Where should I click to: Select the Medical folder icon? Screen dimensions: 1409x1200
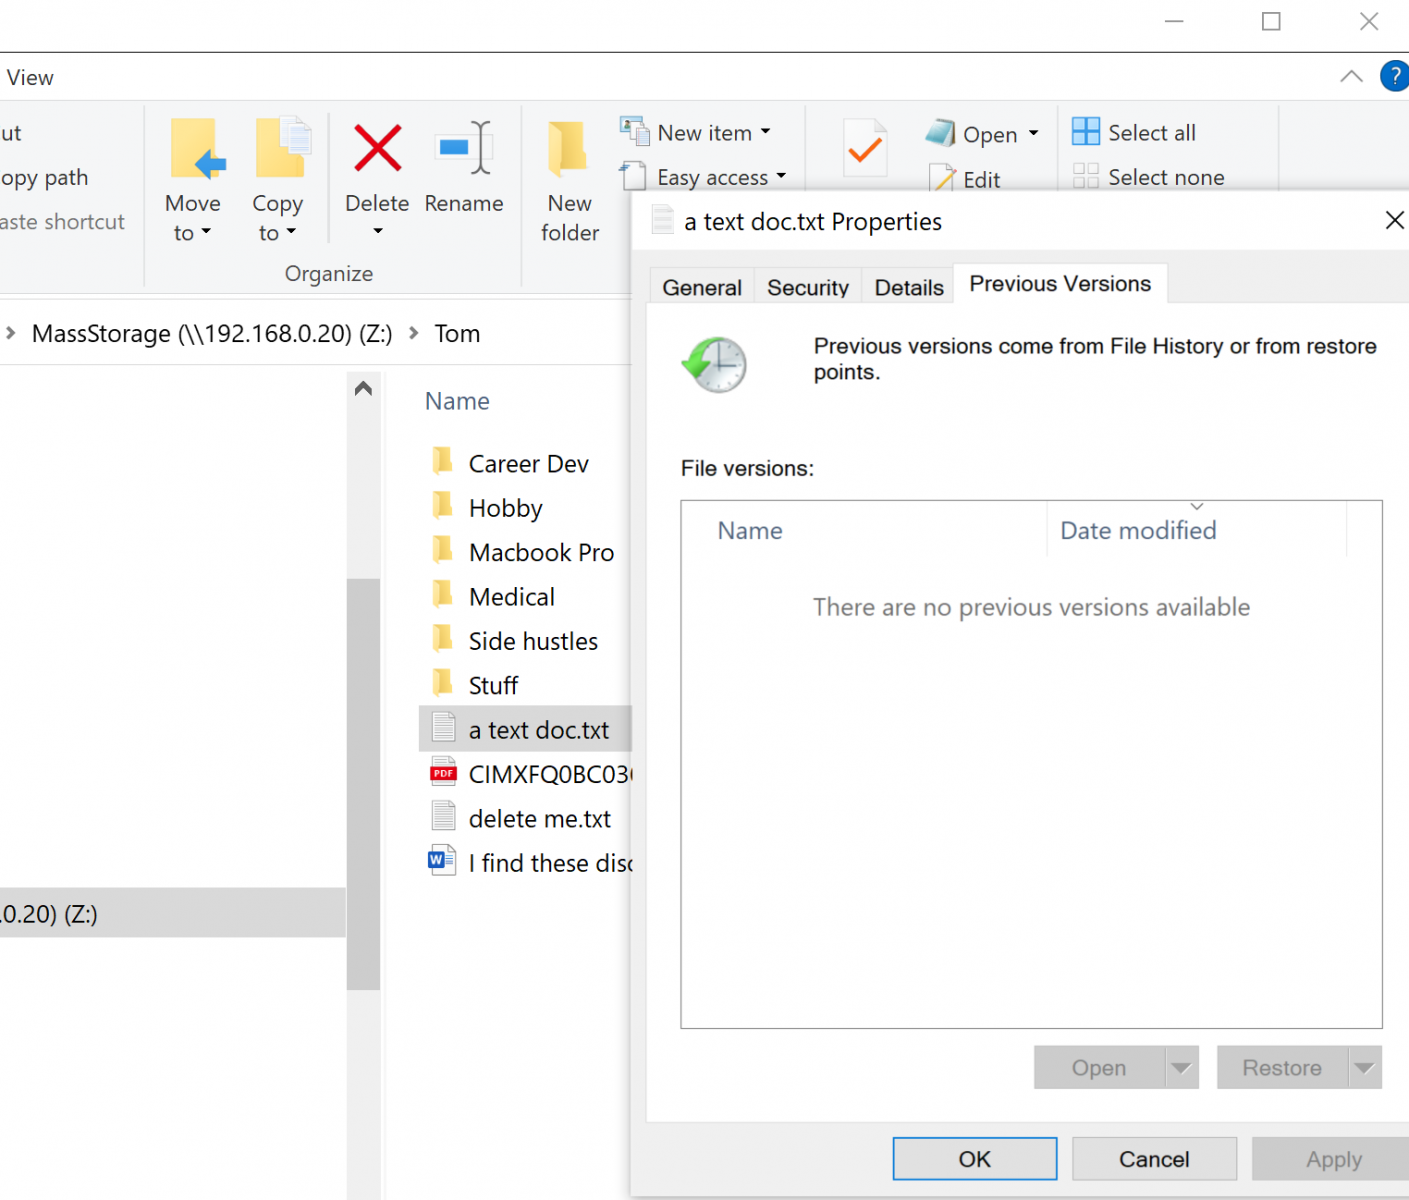(443, 594)
